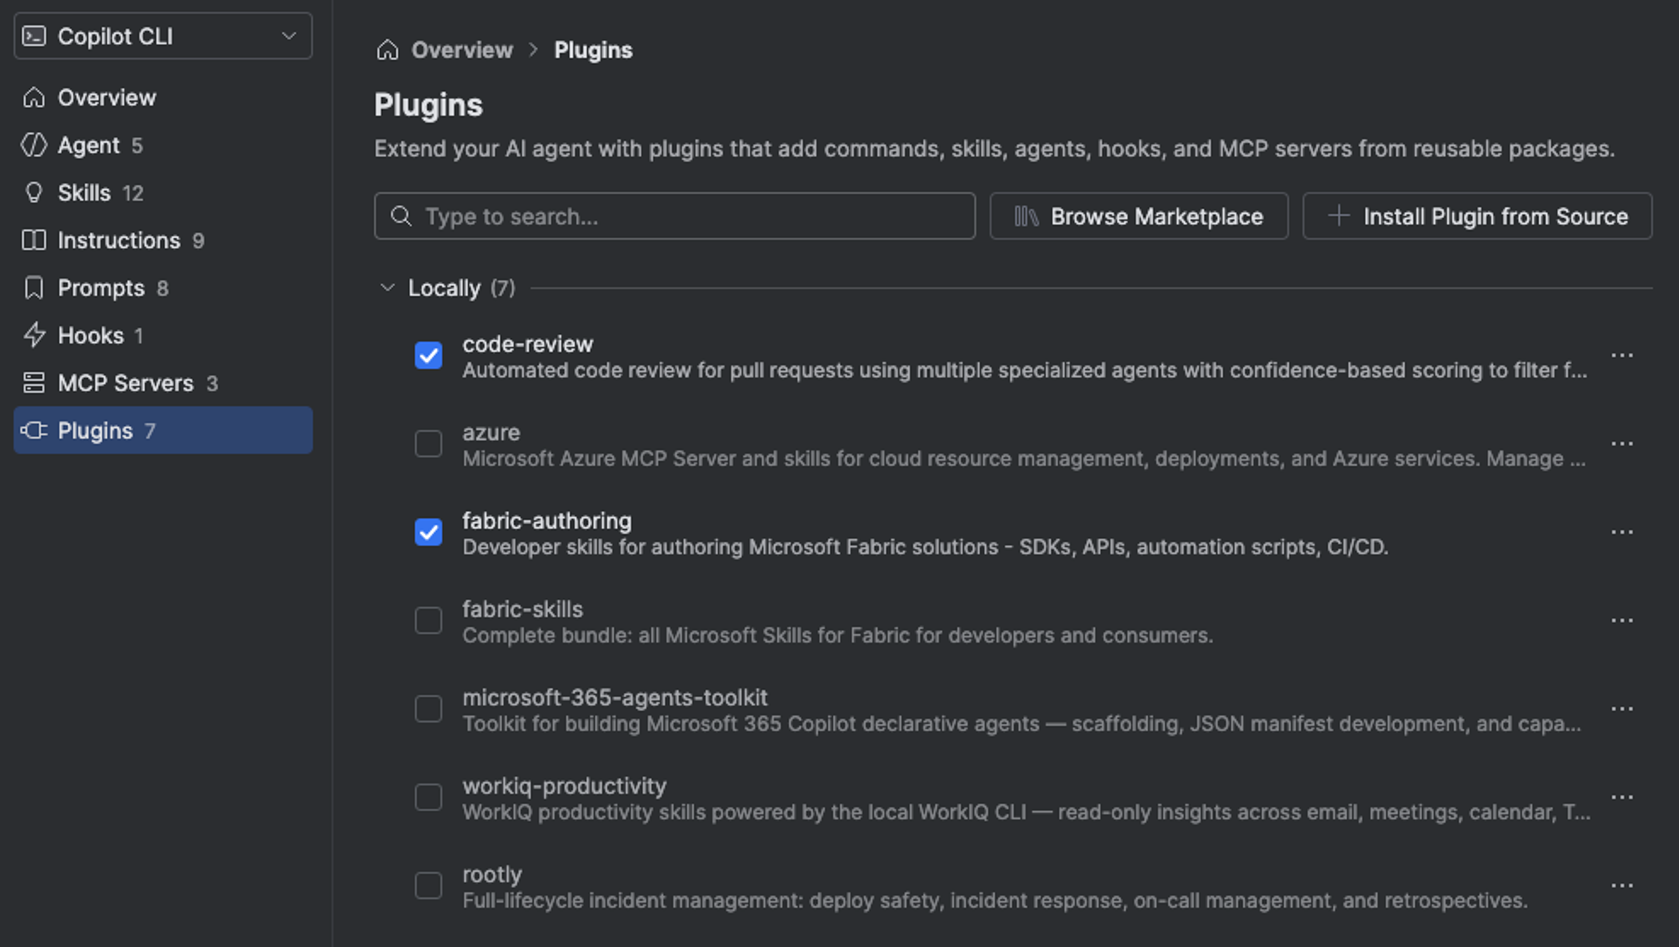
Task: Select the code-review plugin name
Action: [x=527, y=344]
